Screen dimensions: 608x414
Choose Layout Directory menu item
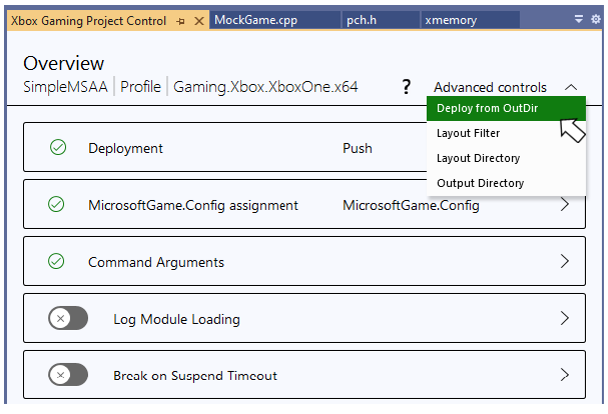point(506,158)
